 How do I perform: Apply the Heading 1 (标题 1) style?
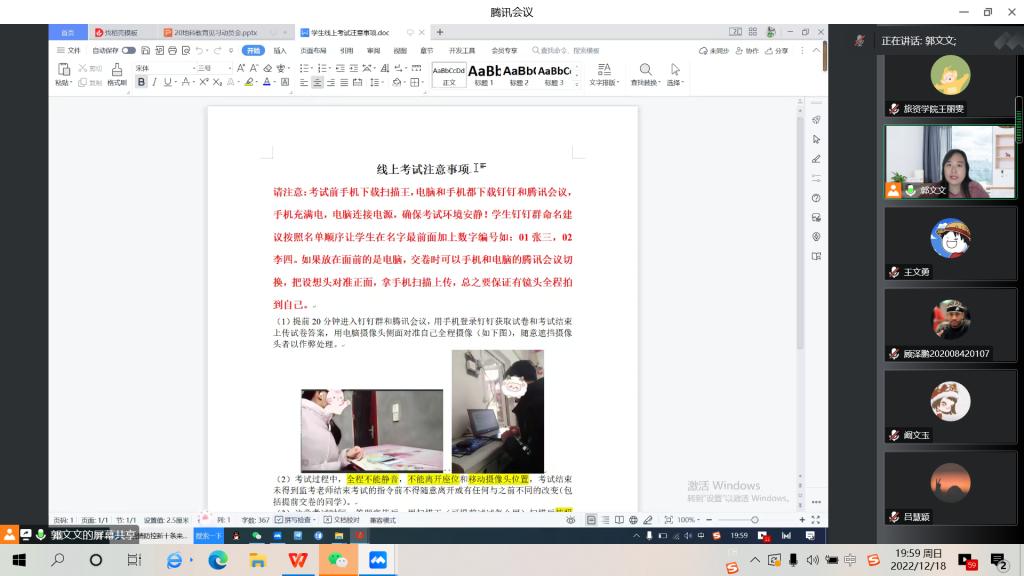[x=484, y=74]
